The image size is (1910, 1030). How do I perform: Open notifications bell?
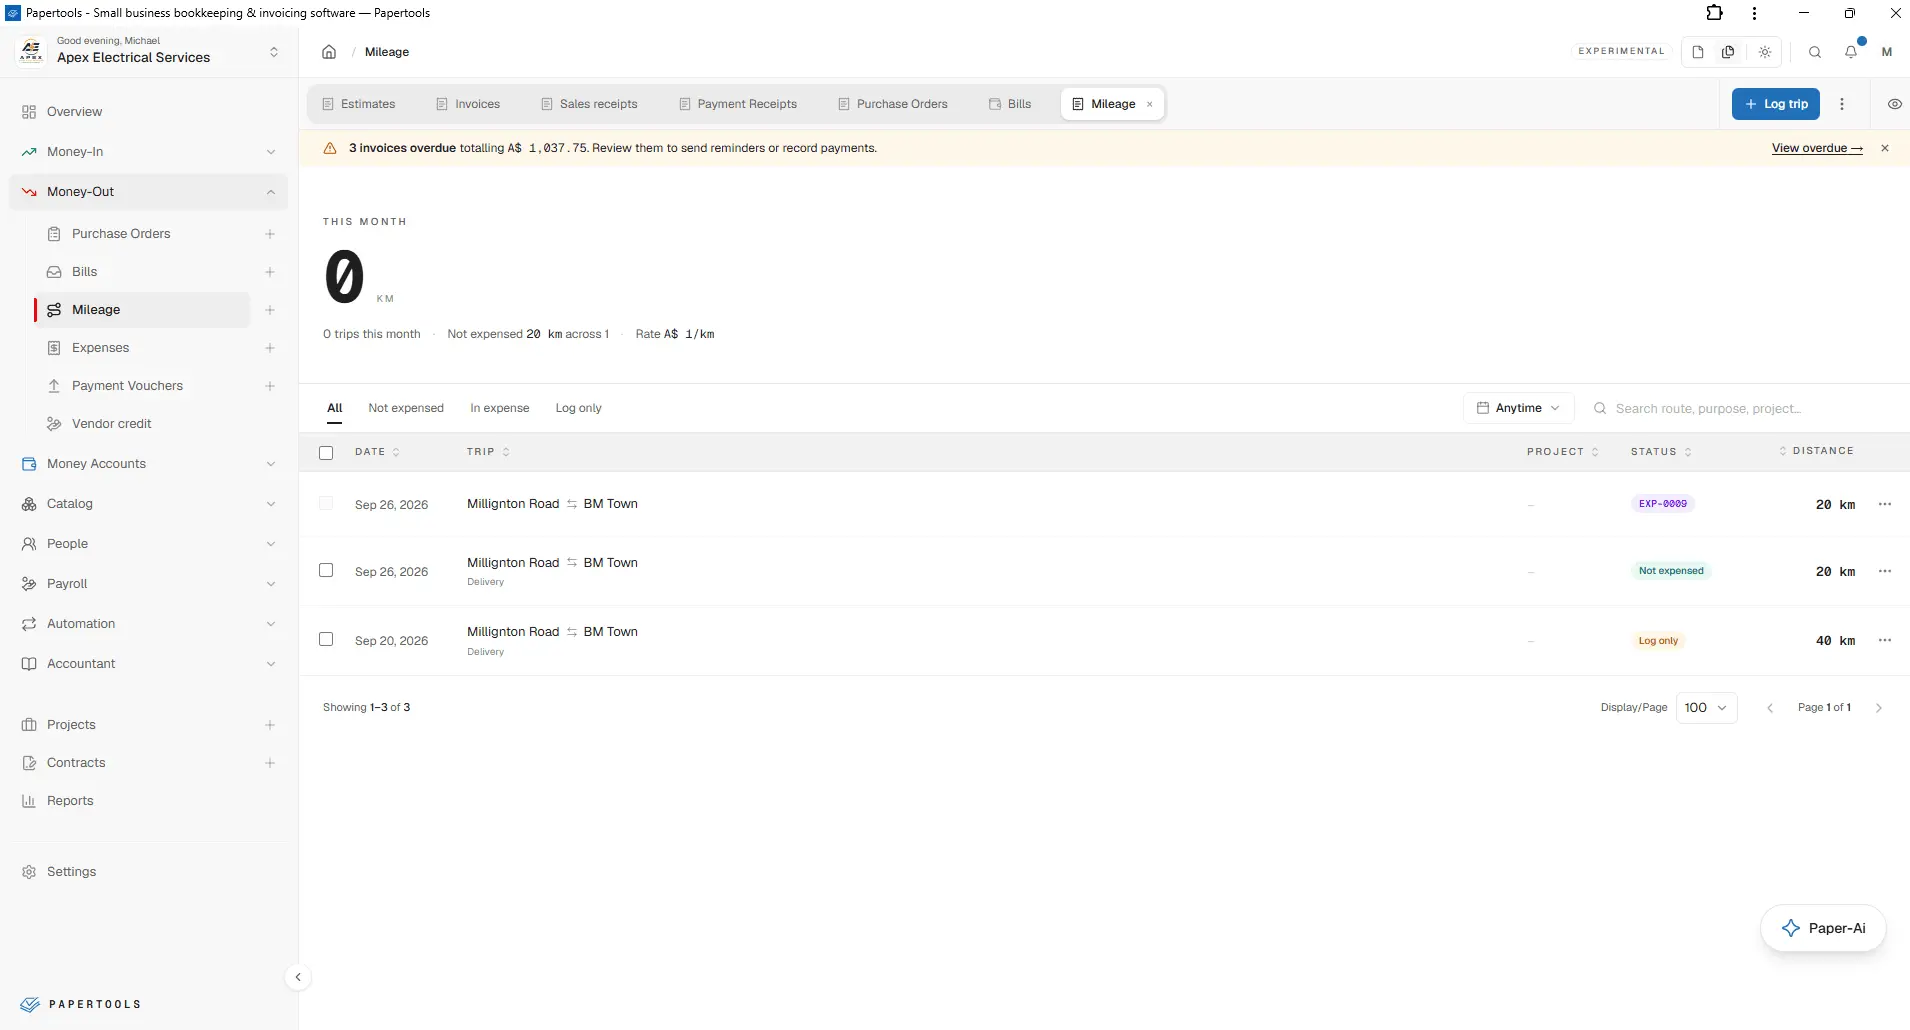coord(1851,52)
